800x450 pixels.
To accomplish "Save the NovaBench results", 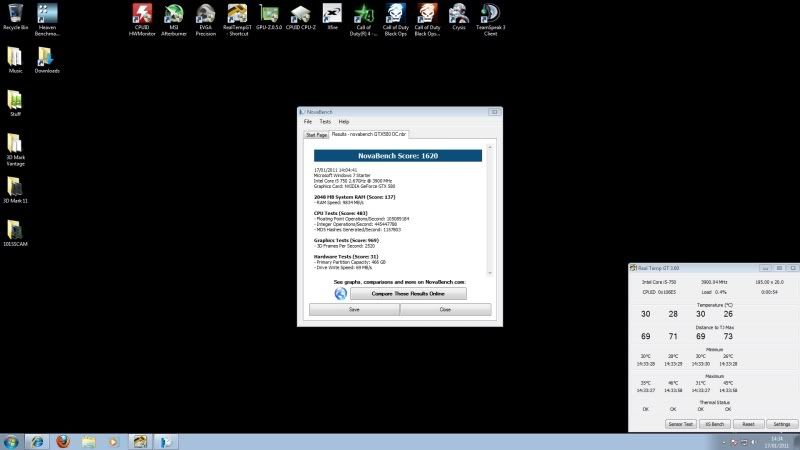I will tap(354, 309).
